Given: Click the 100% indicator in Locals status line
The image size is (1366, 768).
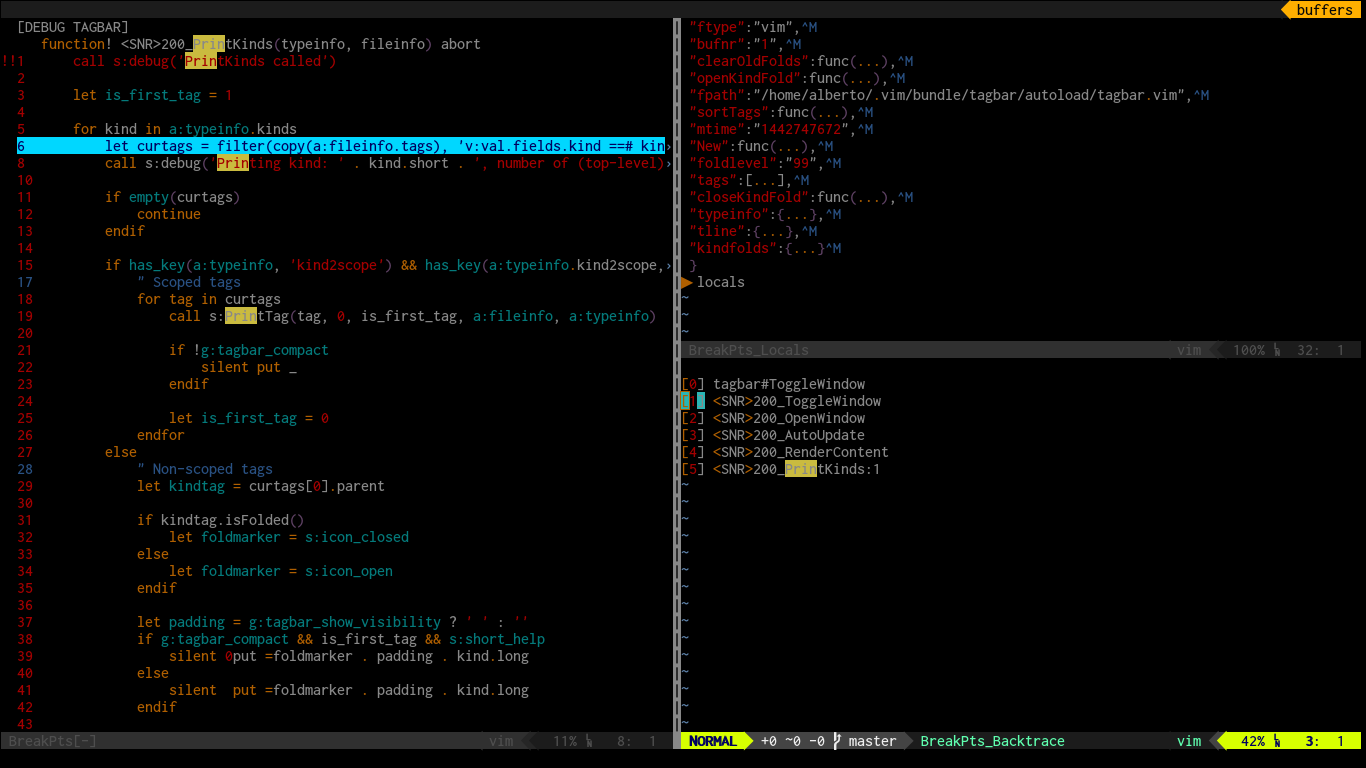Looking at the screenshot, I should [1249, 350].
